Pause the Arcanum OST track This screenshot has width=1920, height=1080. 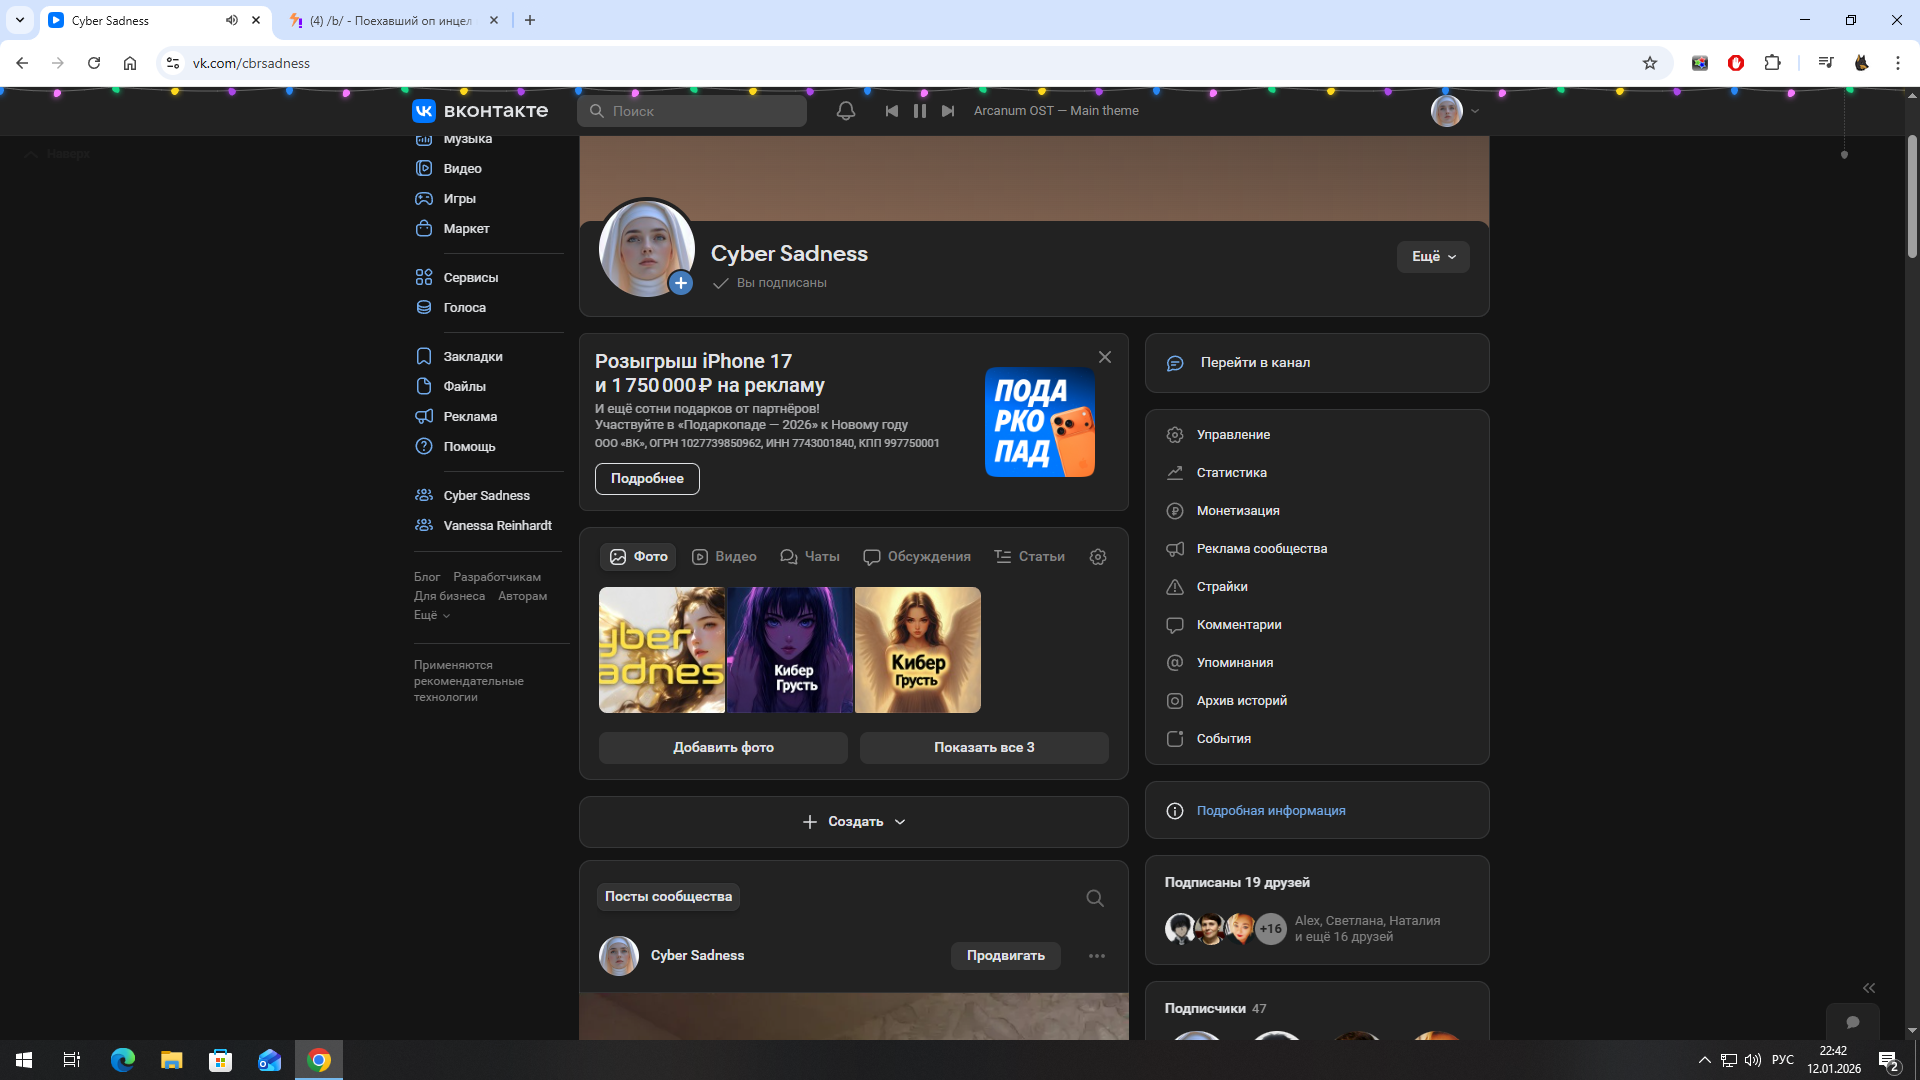pyautogui.click(x=919, y=111)
